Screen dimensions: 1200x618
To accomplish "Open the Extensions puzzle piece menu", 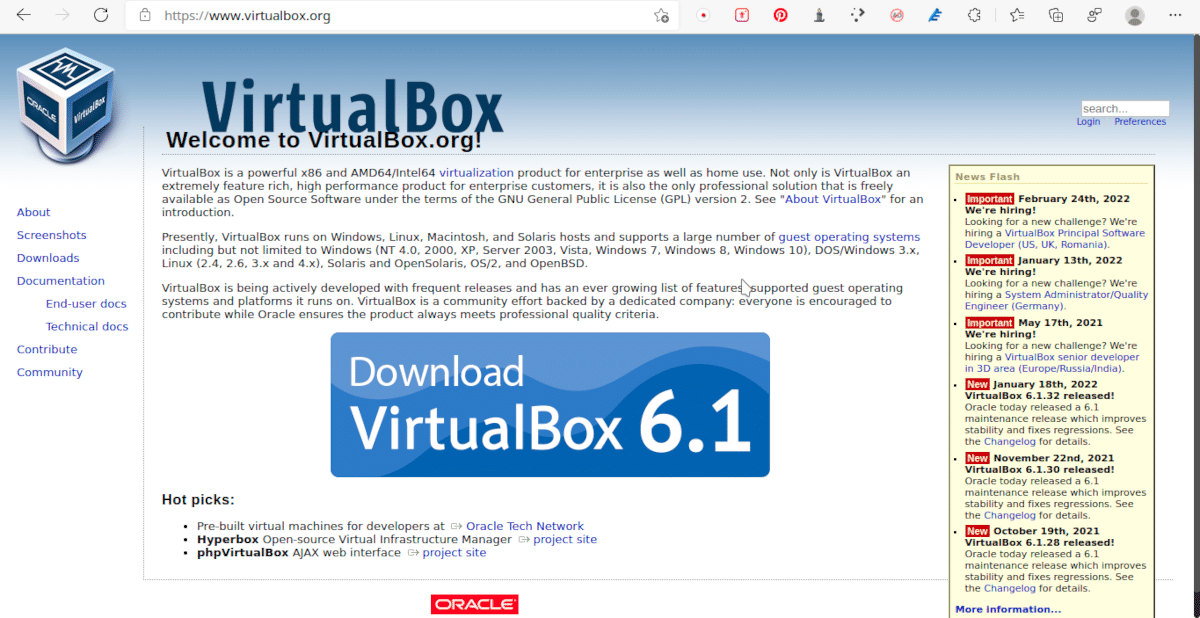I will pyautogui.click(x=974, y=15).
